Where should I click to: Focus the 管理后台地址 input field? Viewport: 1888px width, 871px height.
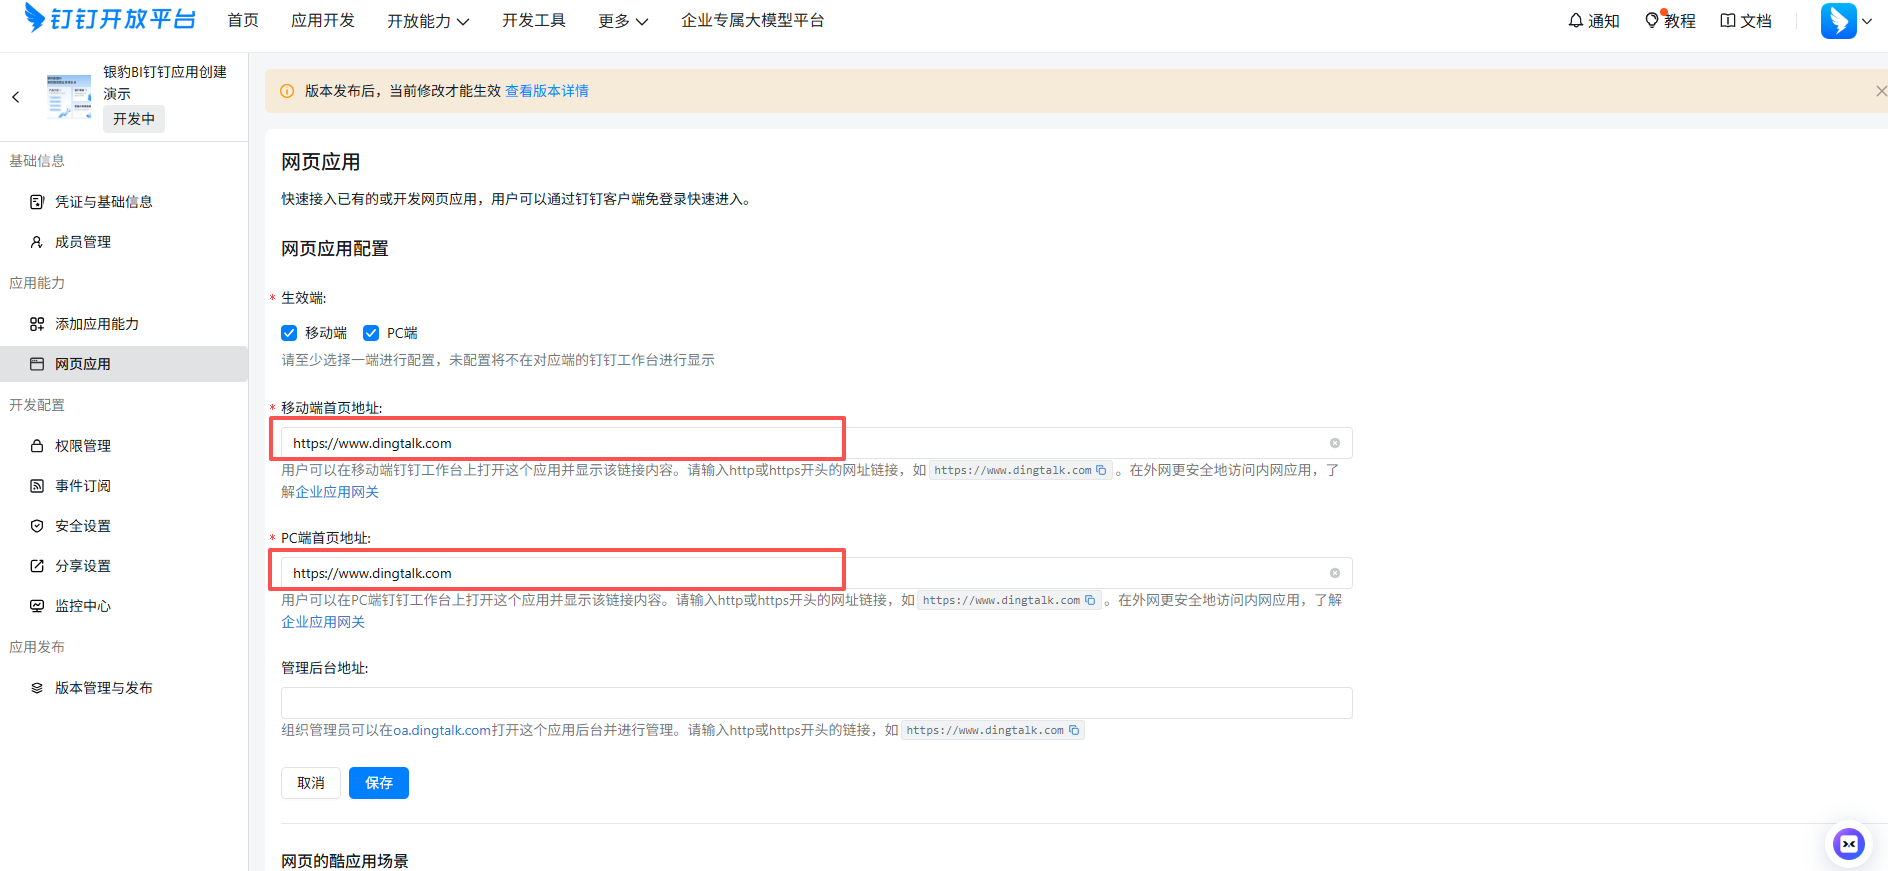point(816,703)
